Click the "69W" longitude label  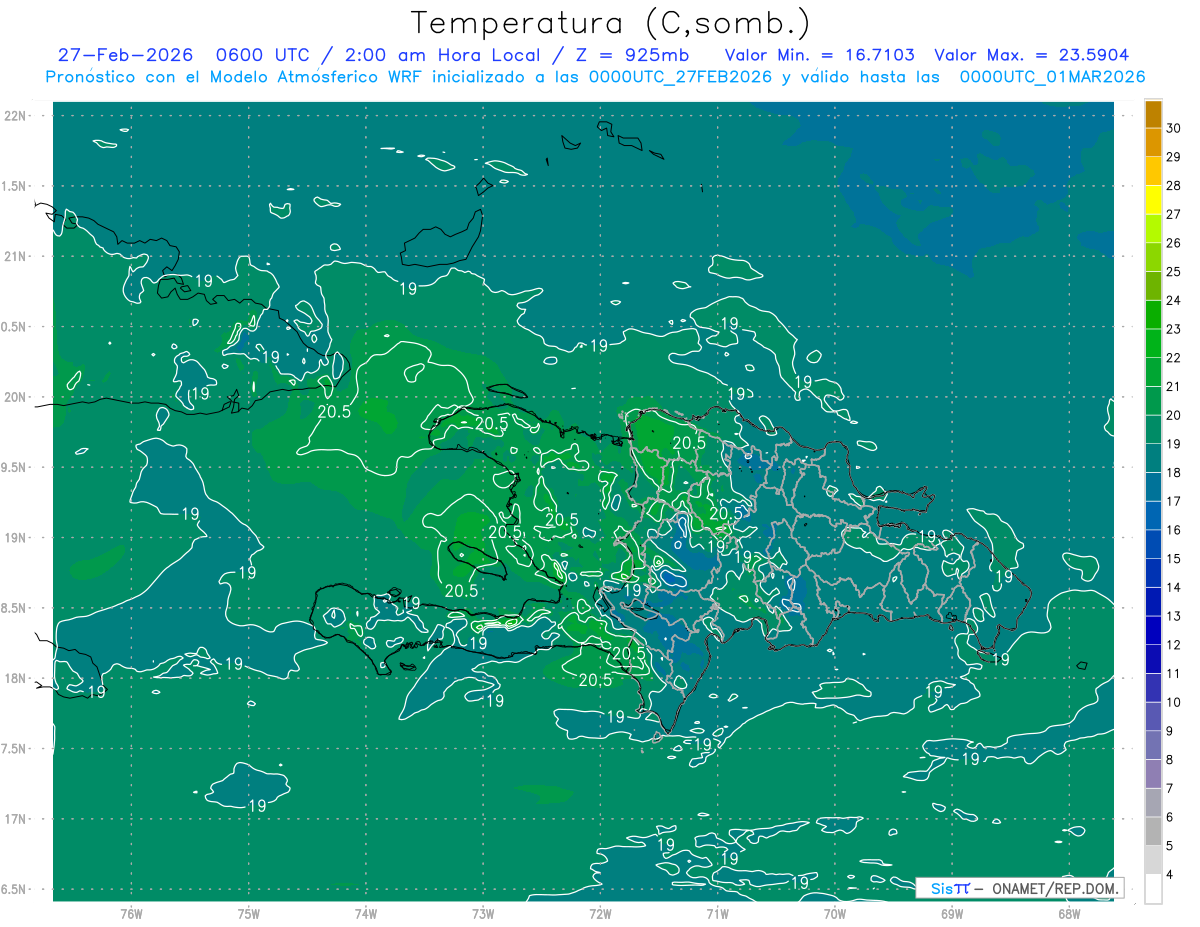point(952,913)
